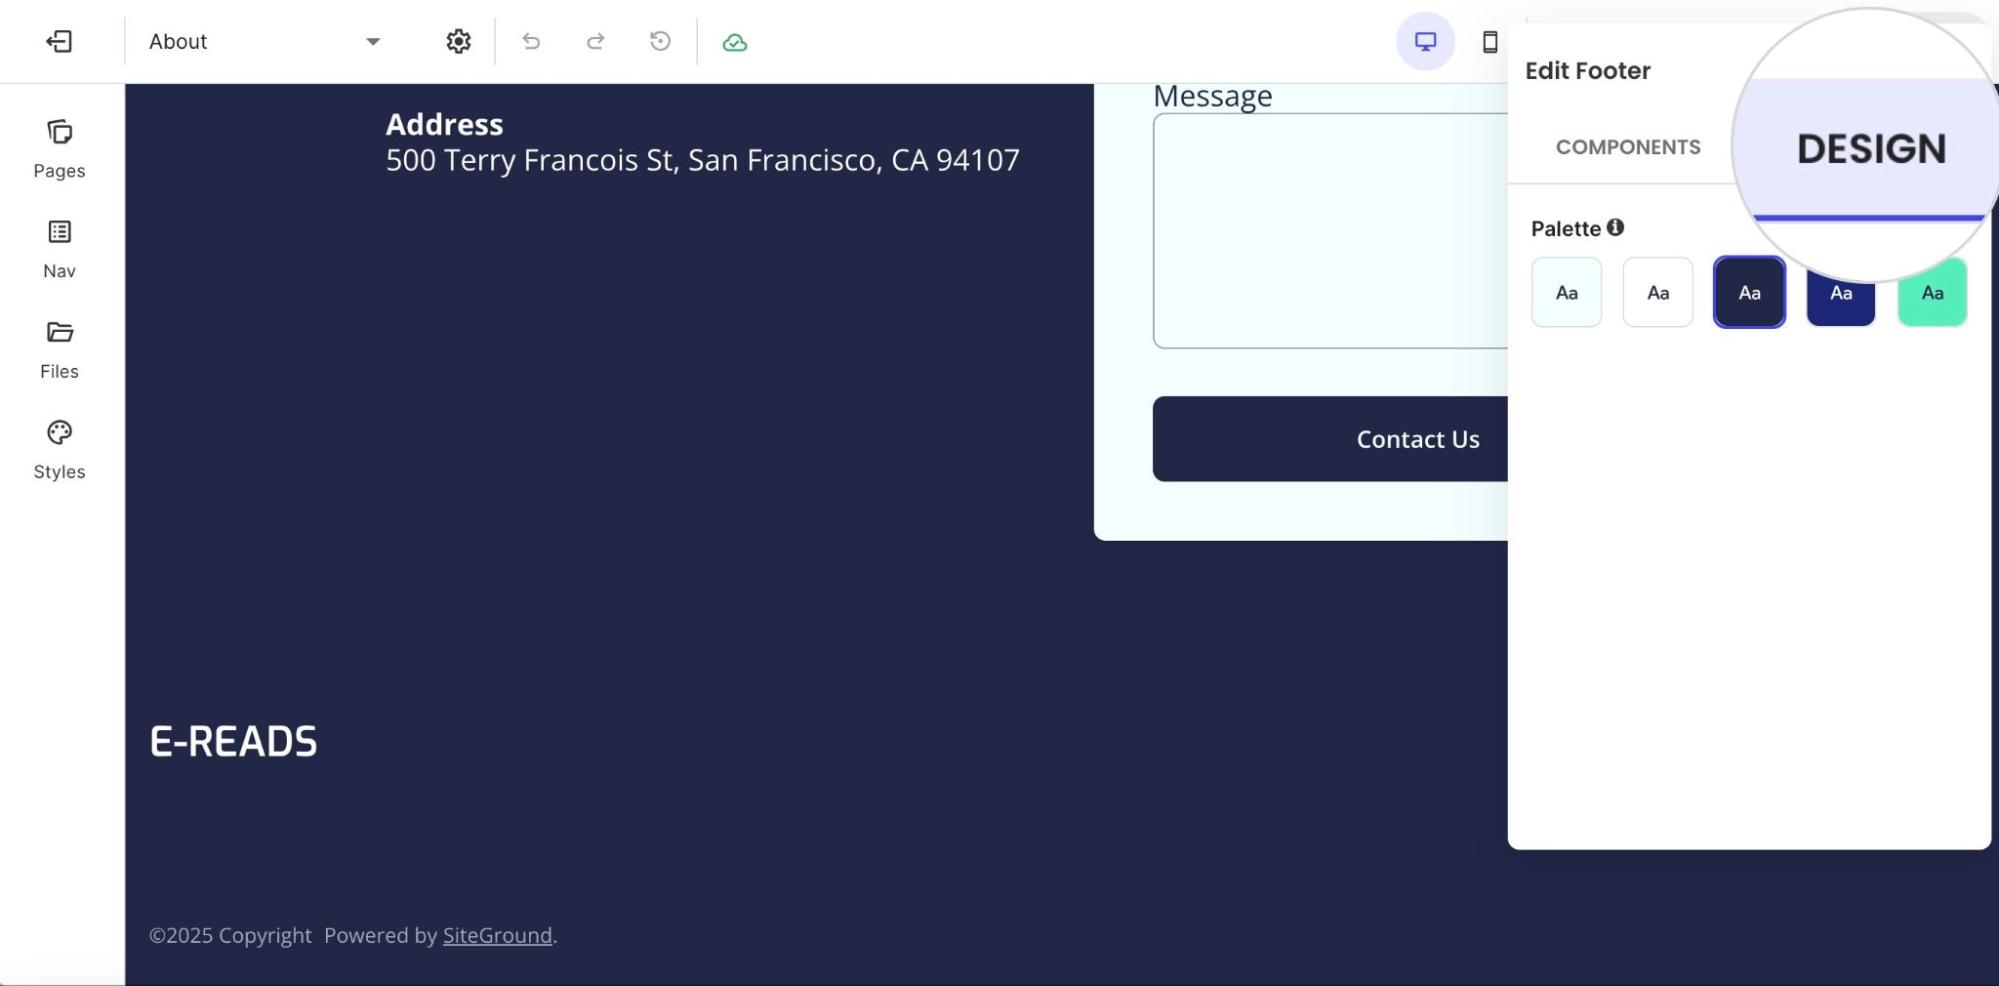Select the light cyan palette swatch
The image size is (1999, 986).
coord(1566,292)
